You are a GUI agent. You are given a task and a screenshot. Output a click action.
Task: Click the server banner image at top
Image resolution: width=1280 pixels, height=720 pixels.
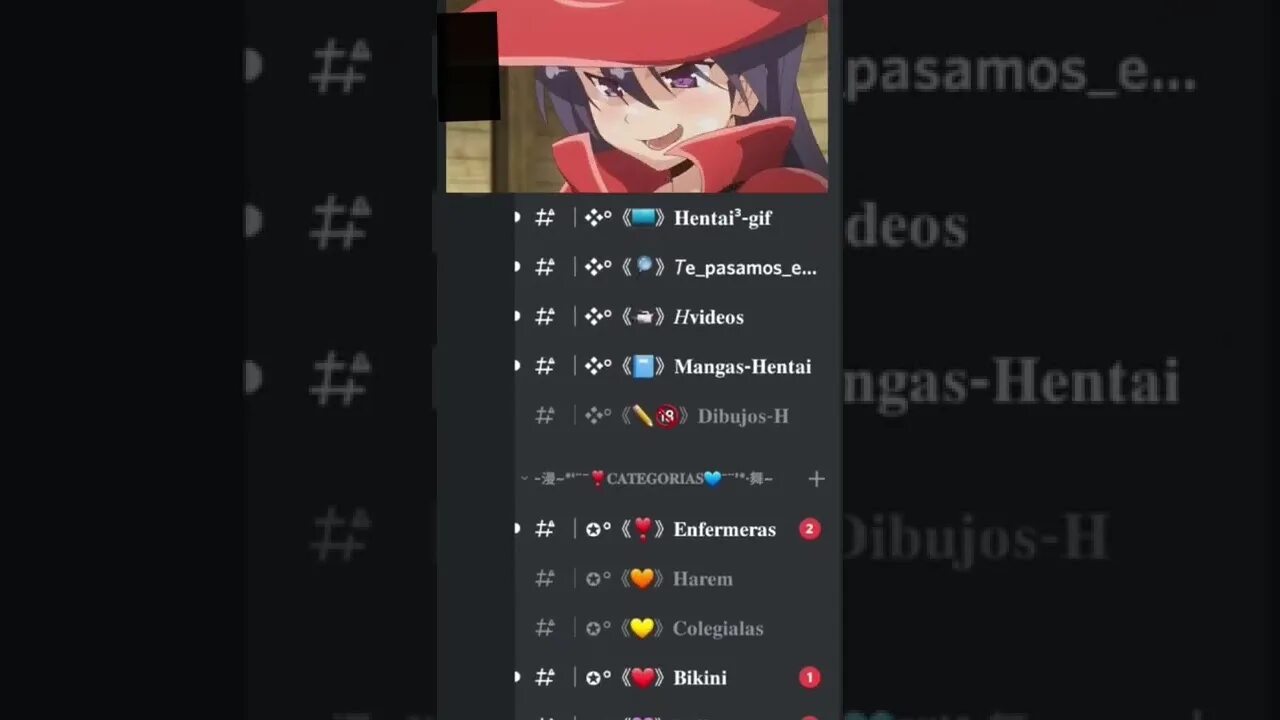(637, 96)
